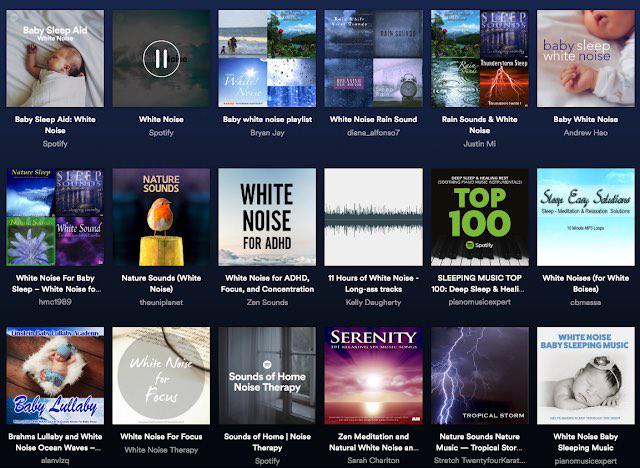Screen dimensions: 640x468
Task: Click 'White Noise for ADHD, Focus, and Concentration' title
Action: click(267, 284)
